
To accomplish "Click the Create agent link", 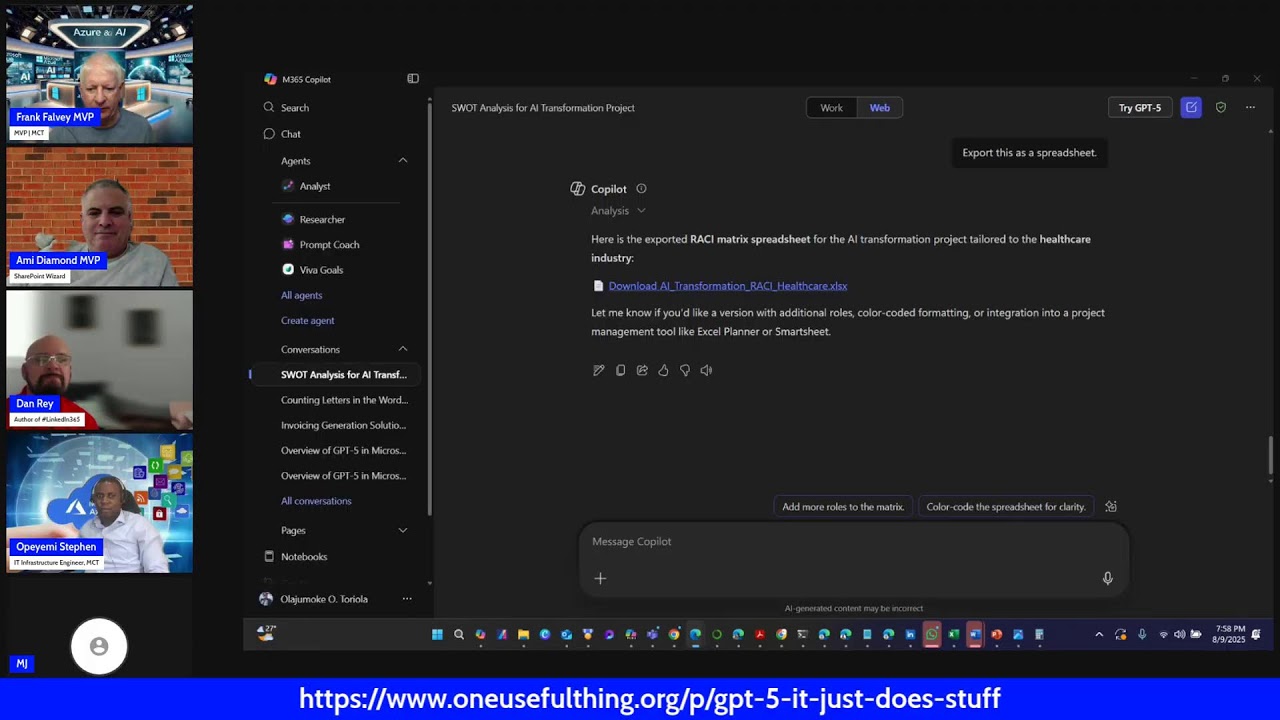I will pyautogui.click(x=307, y=321).
